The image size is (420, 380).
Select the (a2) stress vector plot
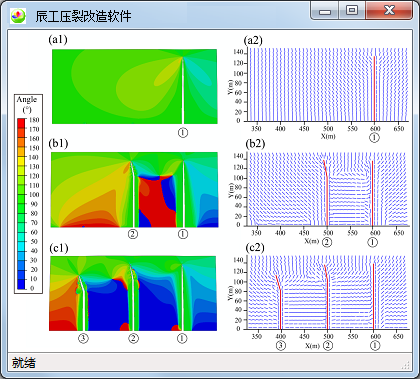point(327,85)
